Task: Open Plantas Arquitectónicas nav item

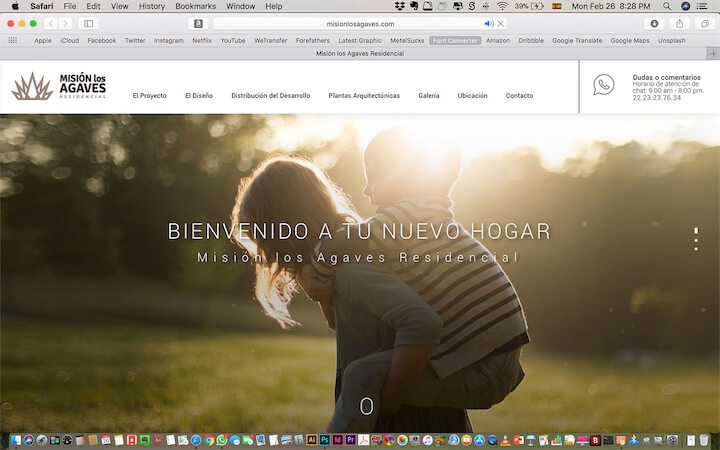Action: pyautogui.click(x=364, y=96)
